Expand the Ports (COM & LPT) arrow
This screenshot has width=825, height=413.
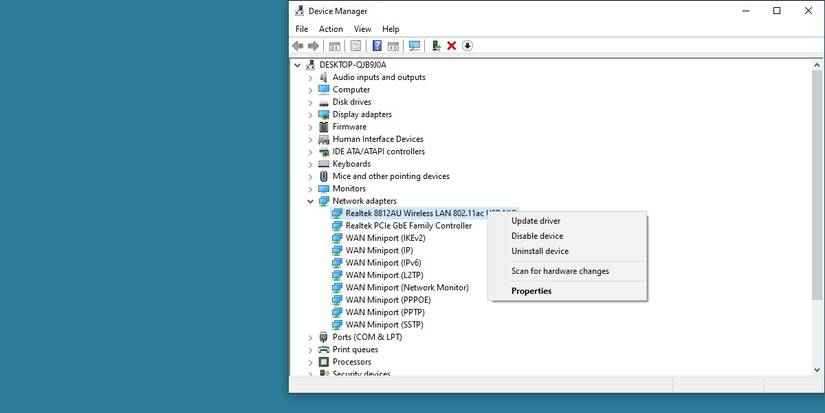pos(310,337)
